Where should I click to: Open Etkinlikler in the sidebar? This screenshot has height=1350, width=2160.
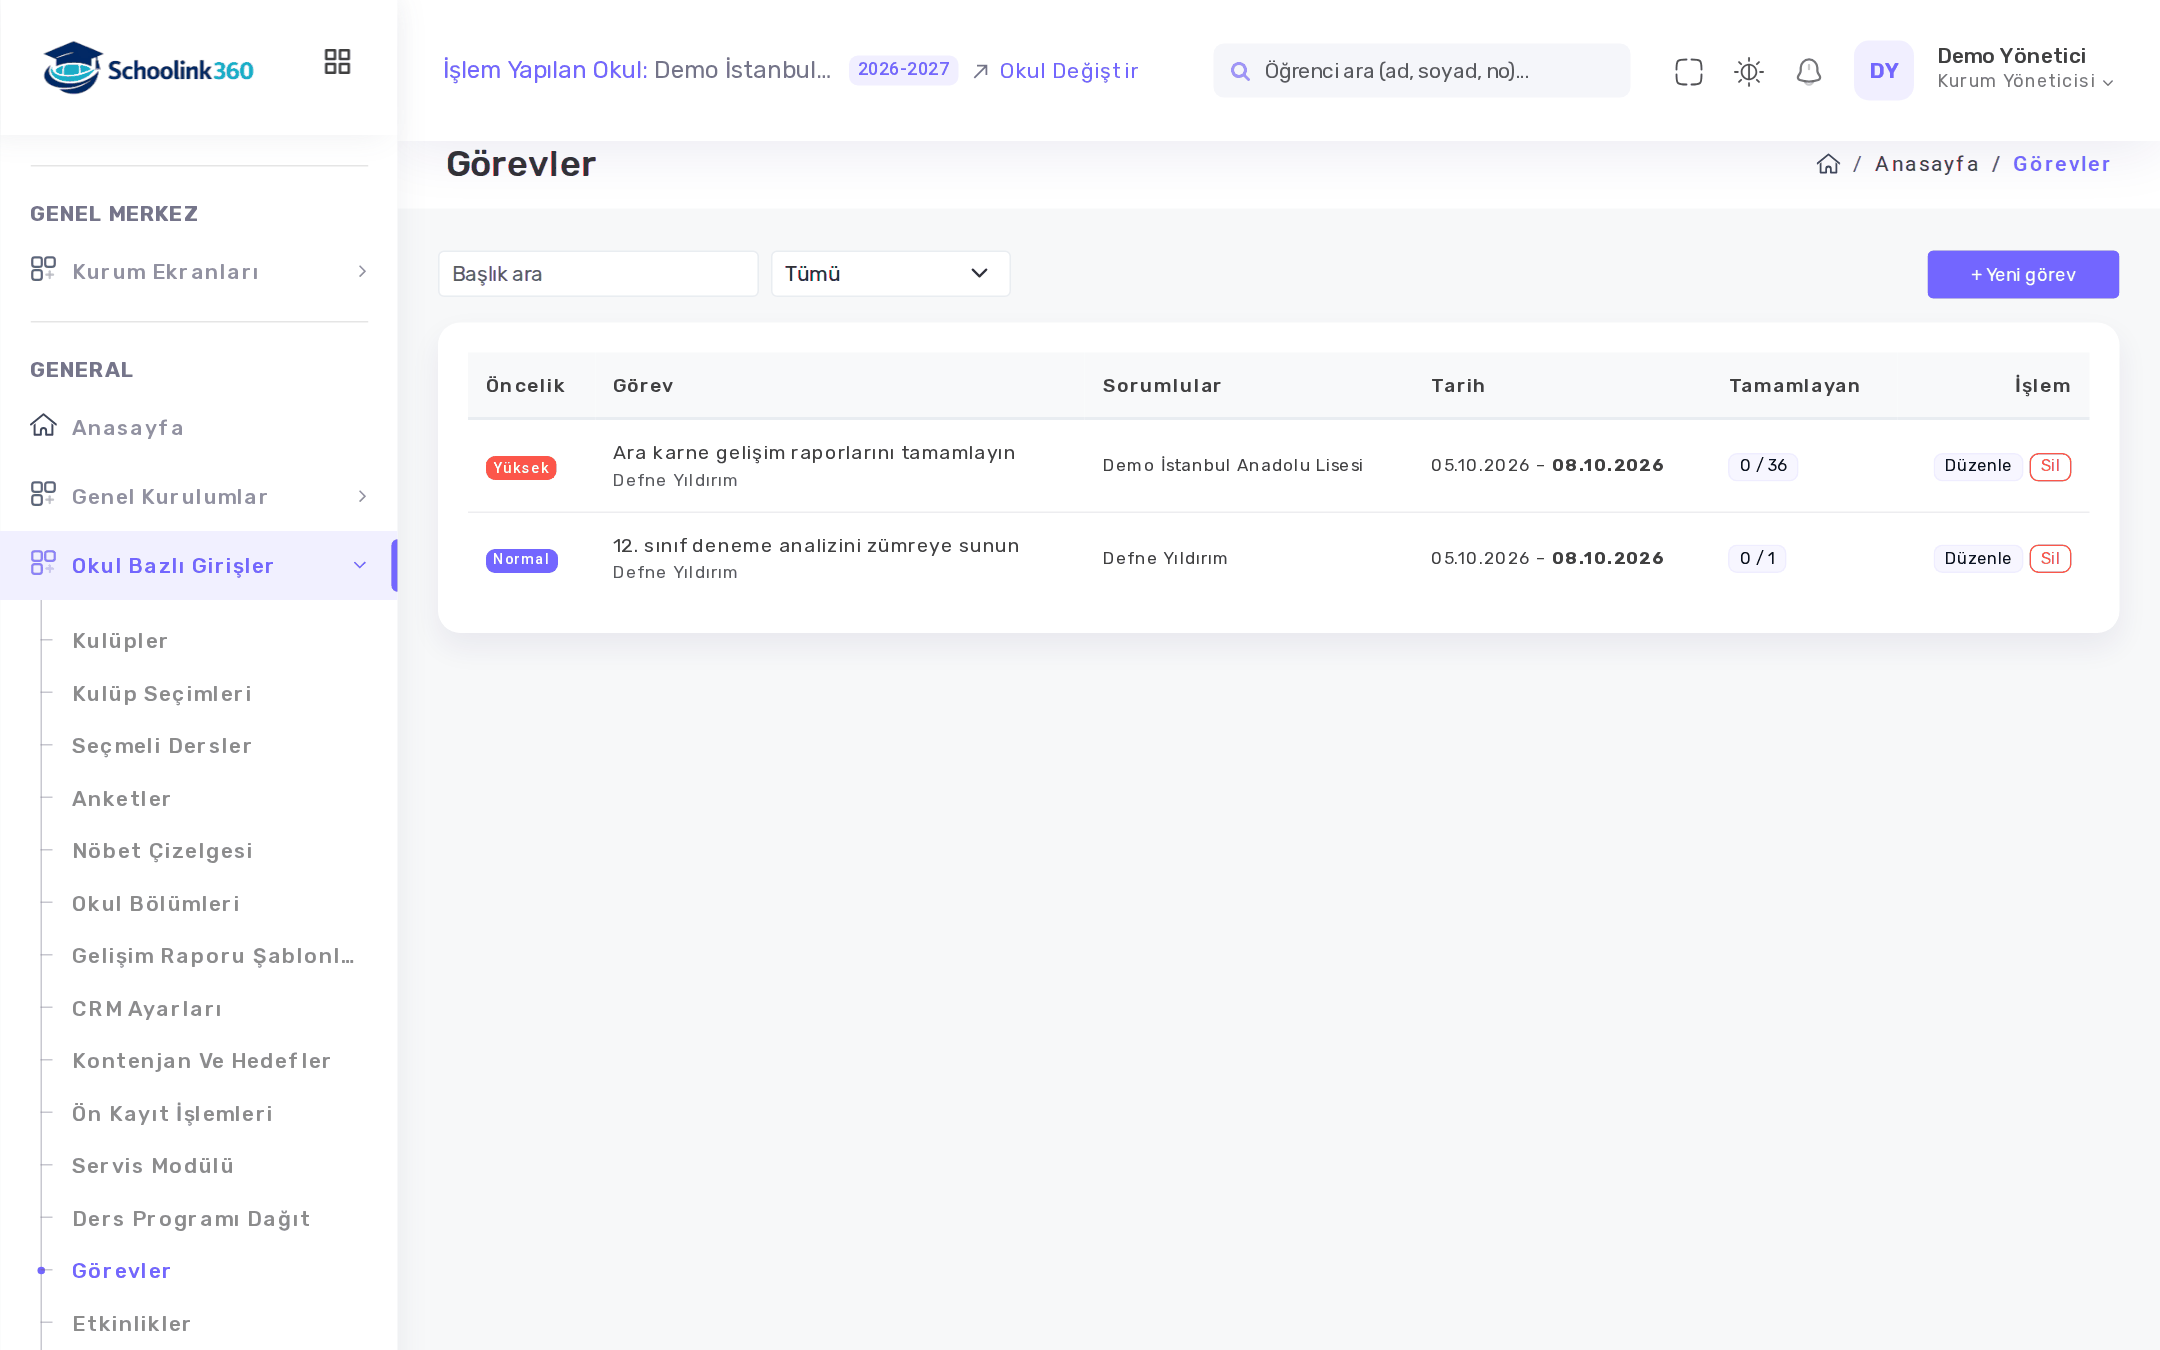click(131, 1324)
